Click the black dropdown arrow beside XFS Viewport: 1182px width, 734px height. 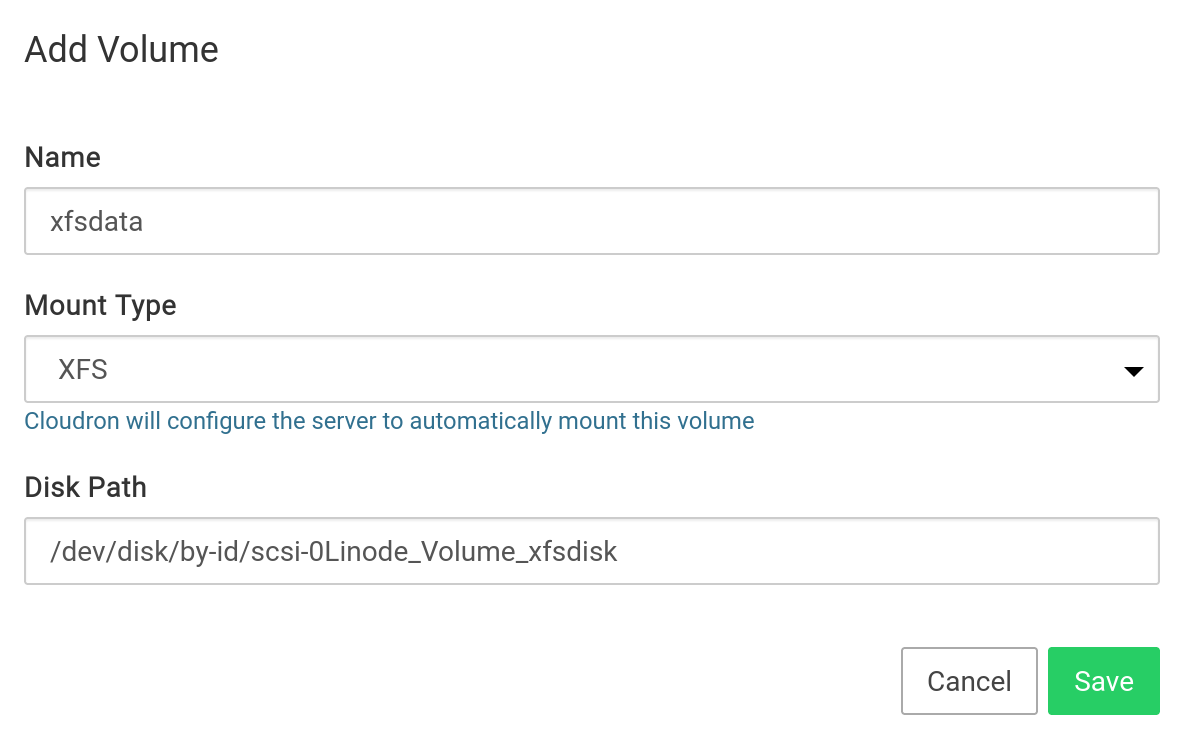(x=1133, y=371)
